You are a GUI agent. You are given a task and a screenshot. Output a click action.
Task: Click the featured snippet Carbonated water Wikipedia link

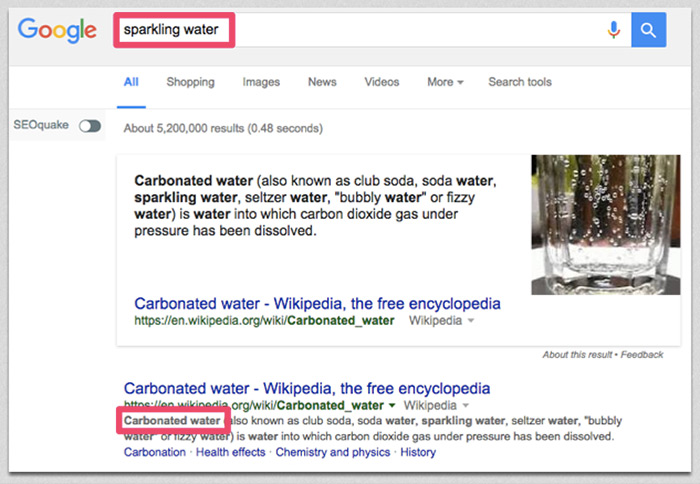point(317,303)
